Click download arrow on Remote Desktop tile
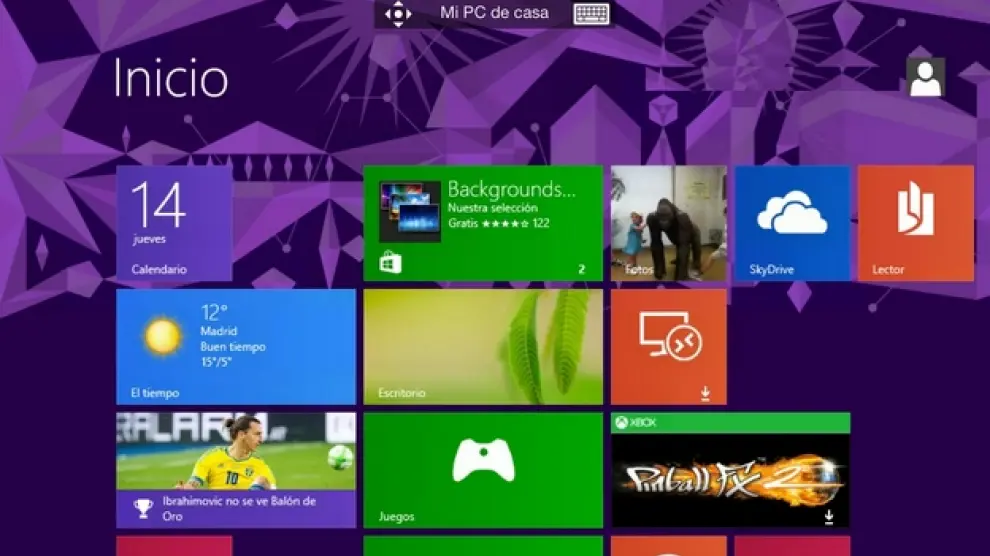 tap(706, 394)
